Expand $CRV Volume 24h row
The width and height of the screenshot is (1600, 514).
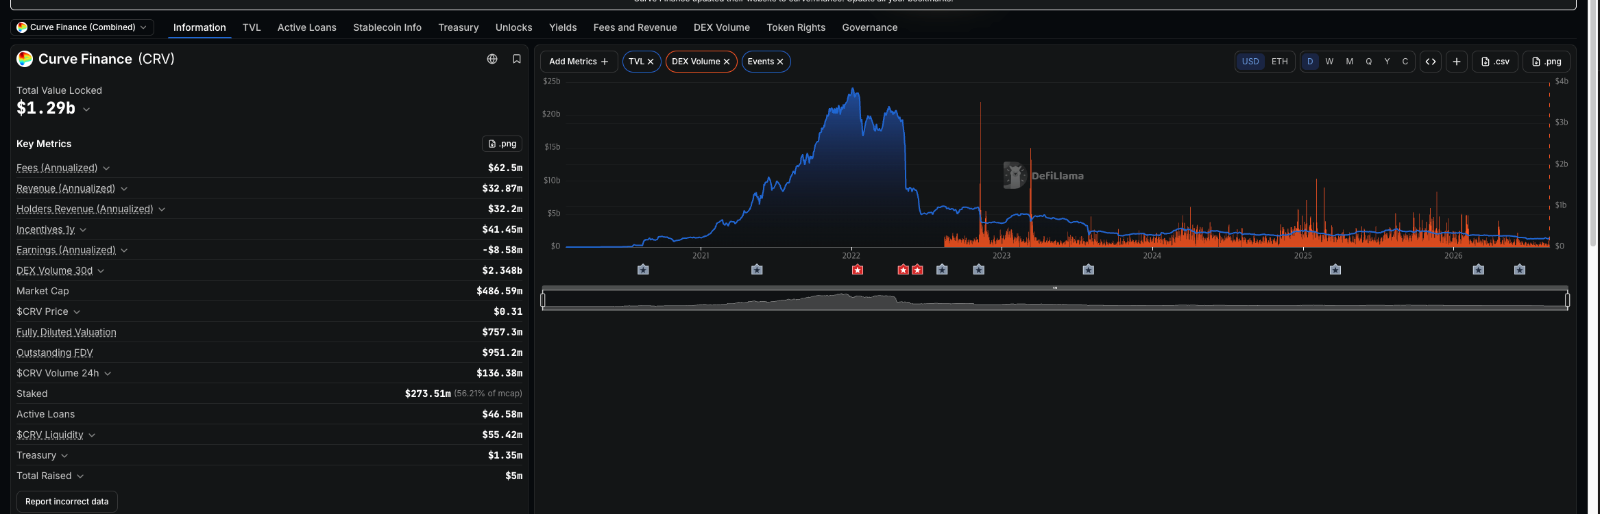tap(108, 373)
